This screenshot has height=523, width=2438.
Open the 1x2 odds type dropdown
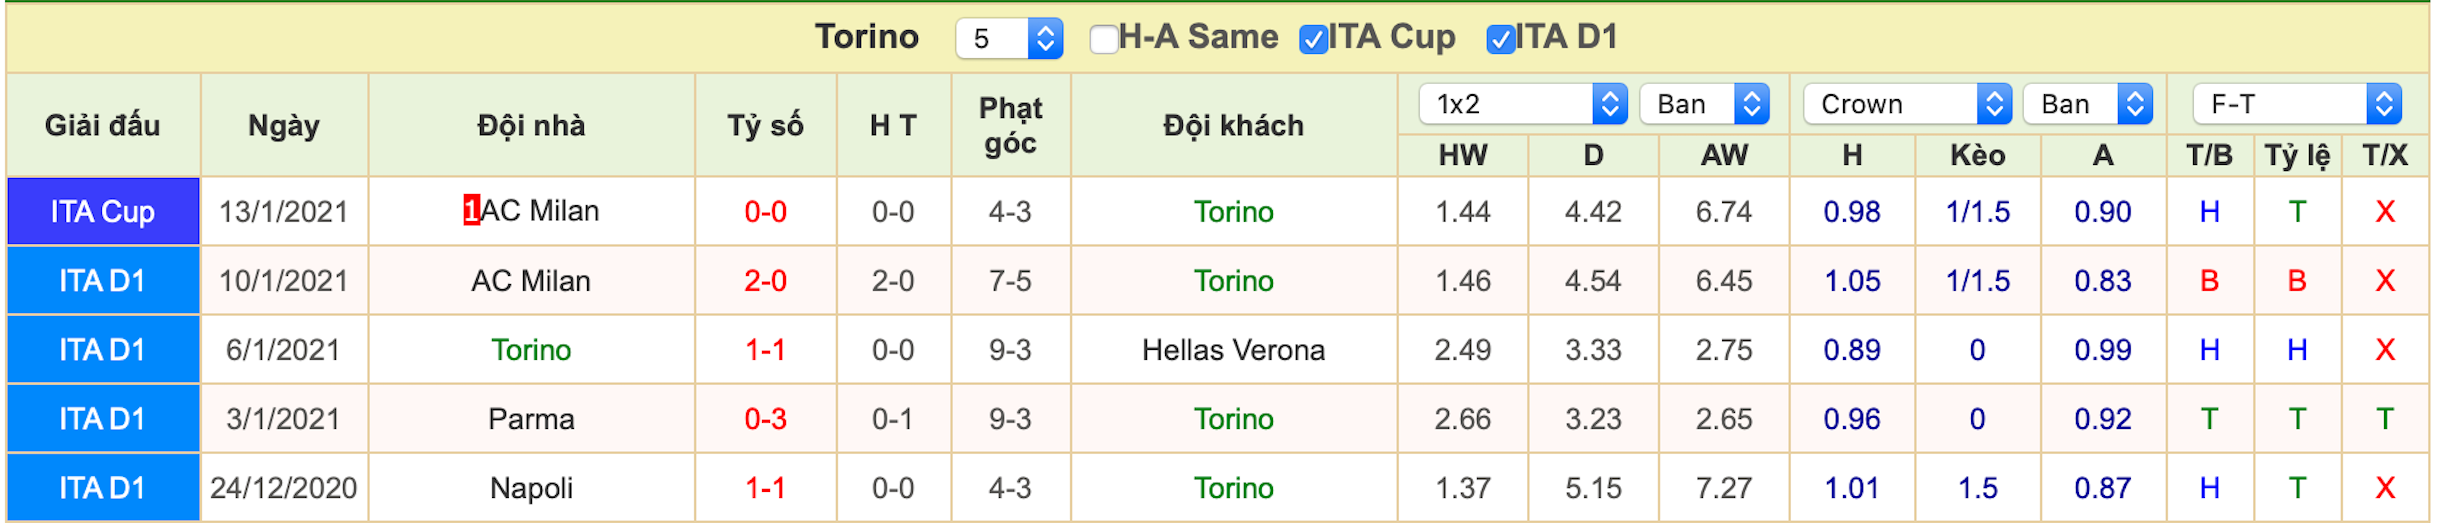[x=1523, y=104]
